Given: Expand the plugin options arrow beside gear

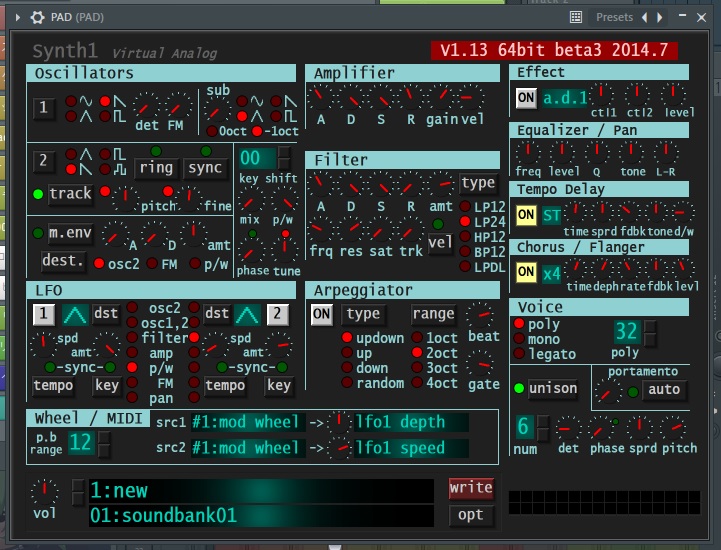Looking at the screenshot, I should tap(17, 17).
